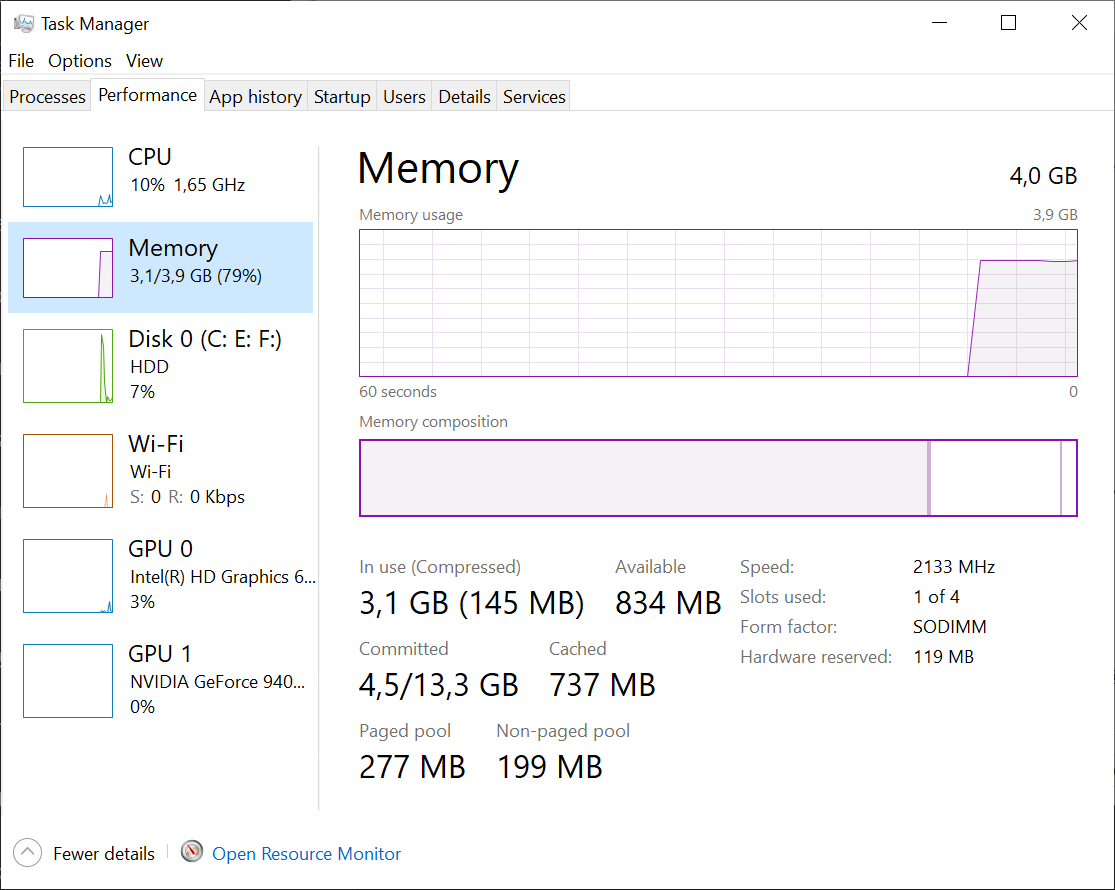
Task: Open the View menu
Action: point(144,61)
